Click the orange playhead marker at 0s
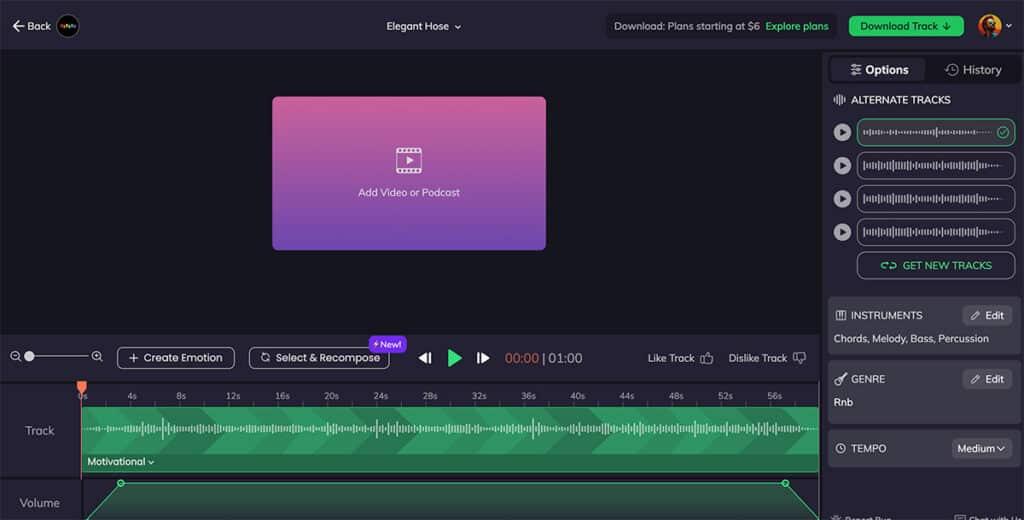The image size is (1024, 520). point(82,388)
